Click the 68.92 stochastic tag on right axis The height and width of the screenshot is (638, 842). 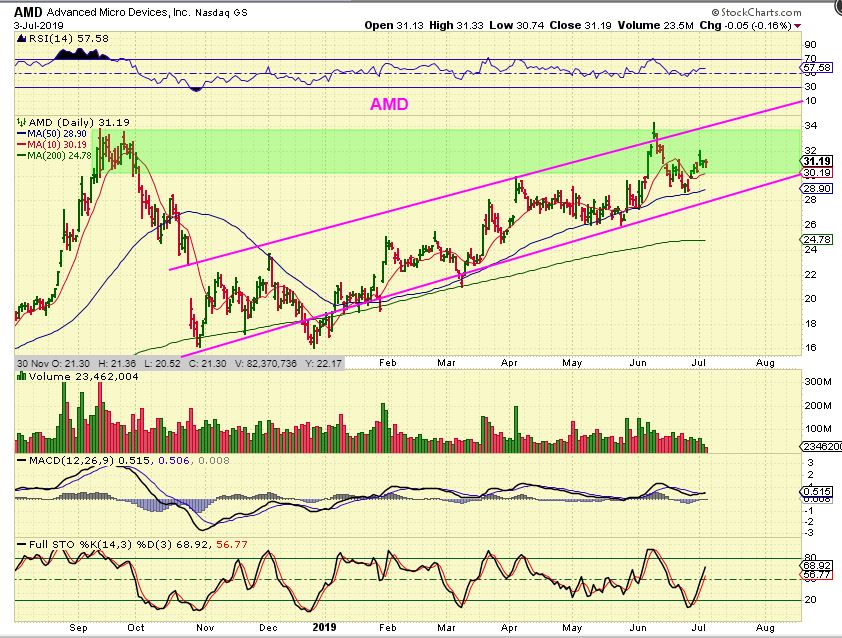point(817,566)
